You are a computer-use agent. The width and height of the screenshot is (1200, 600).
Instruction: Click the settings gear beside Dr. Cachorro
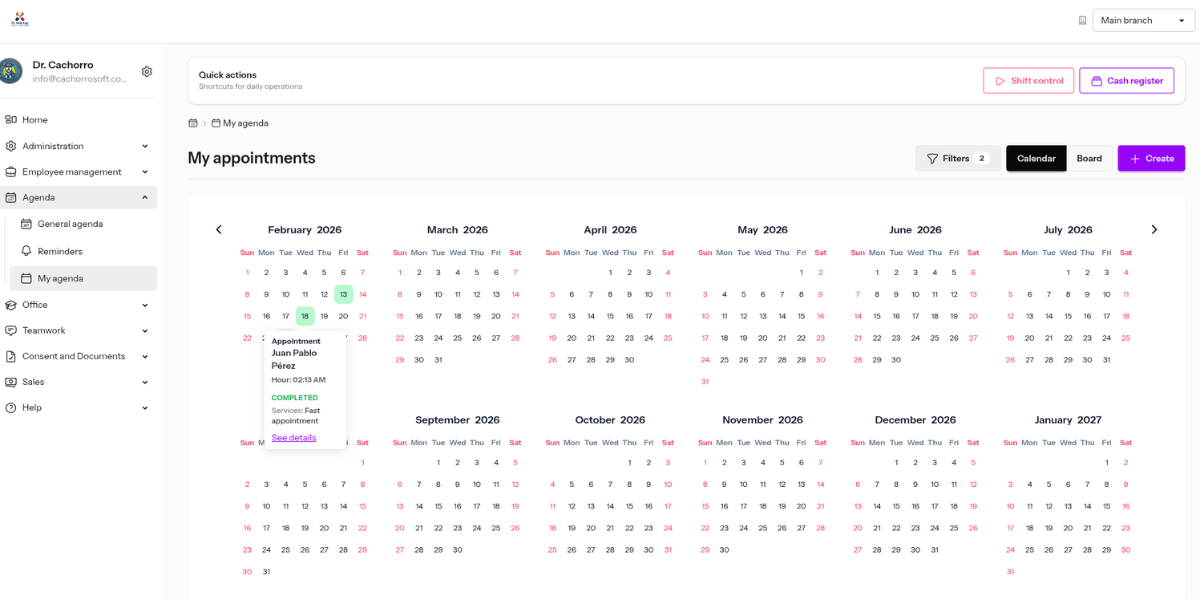[x=147, y=72]
